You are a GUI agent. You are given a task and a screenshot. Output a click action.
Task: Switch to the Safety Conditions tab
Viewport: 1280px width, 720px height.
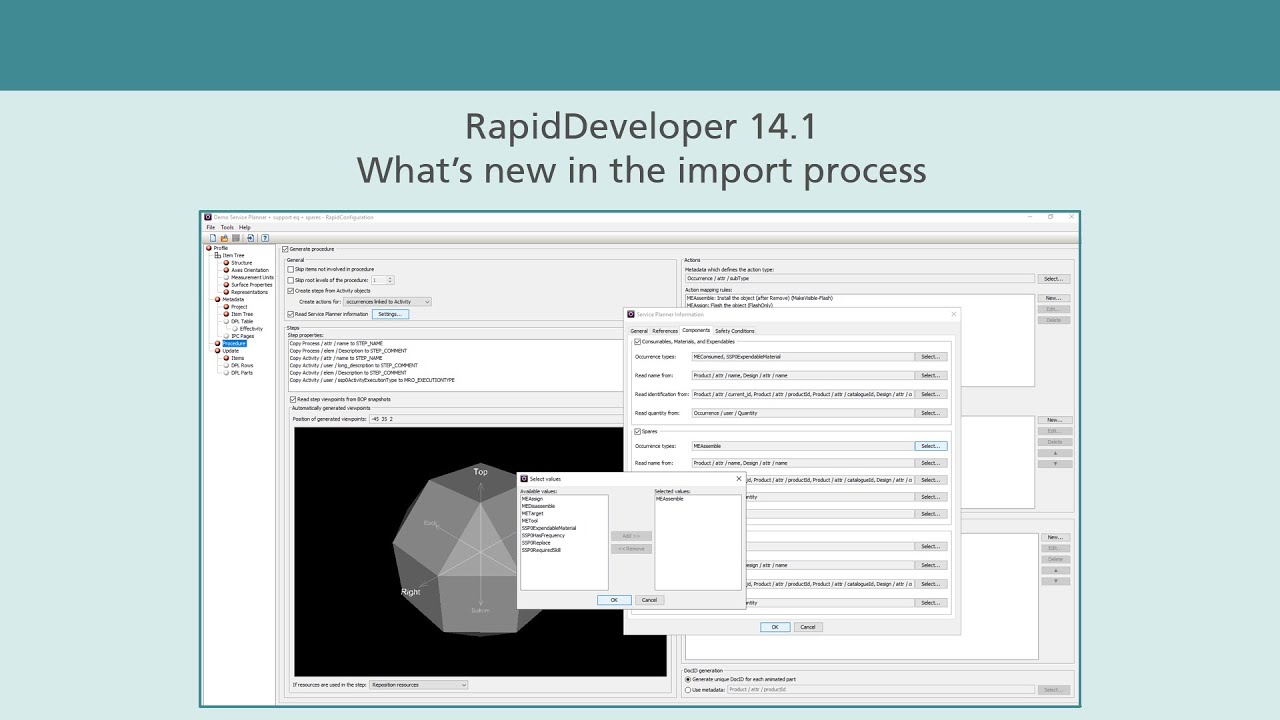click(735, 331)
